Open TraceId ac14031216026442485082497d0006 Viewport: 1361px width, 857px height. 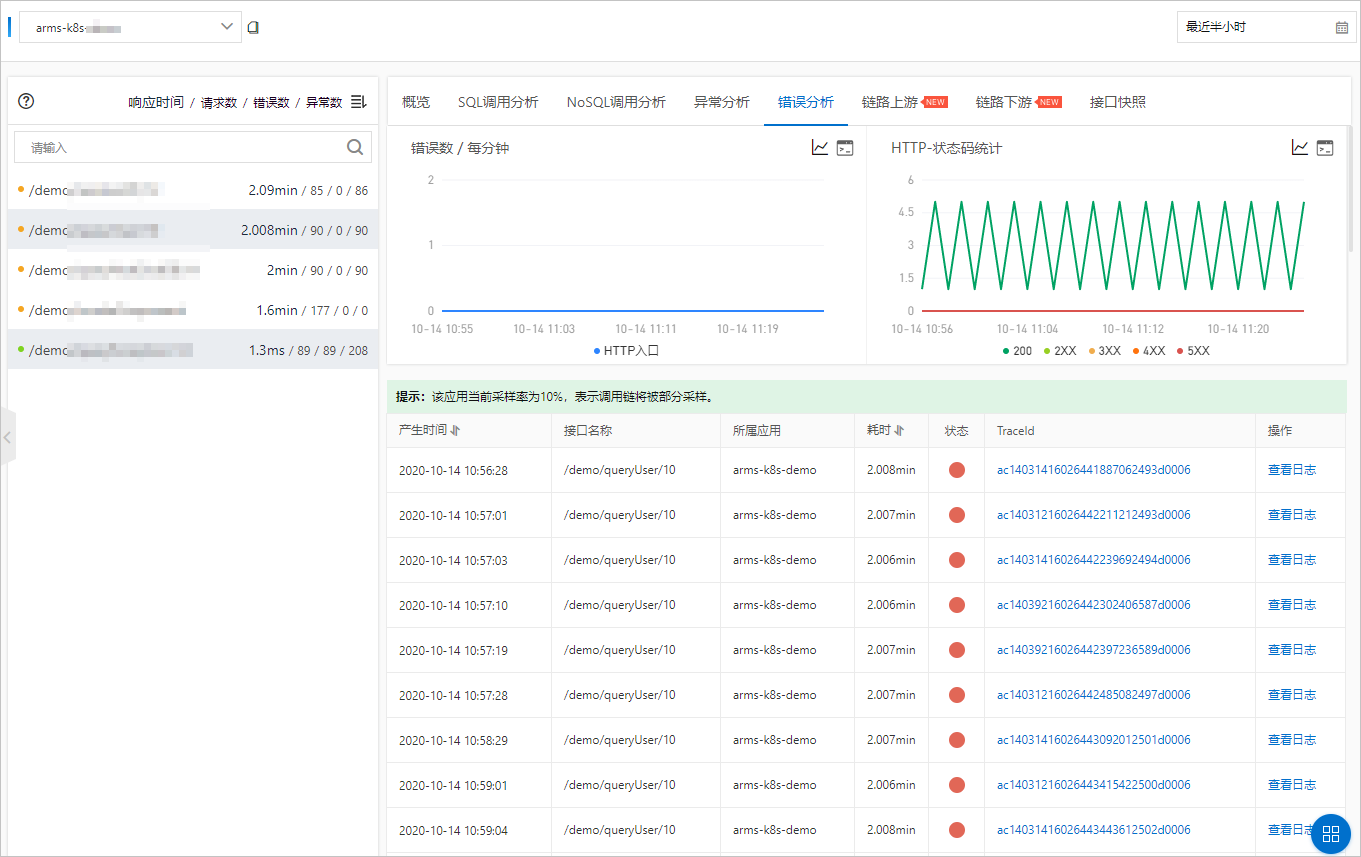tap(1093, 695)
